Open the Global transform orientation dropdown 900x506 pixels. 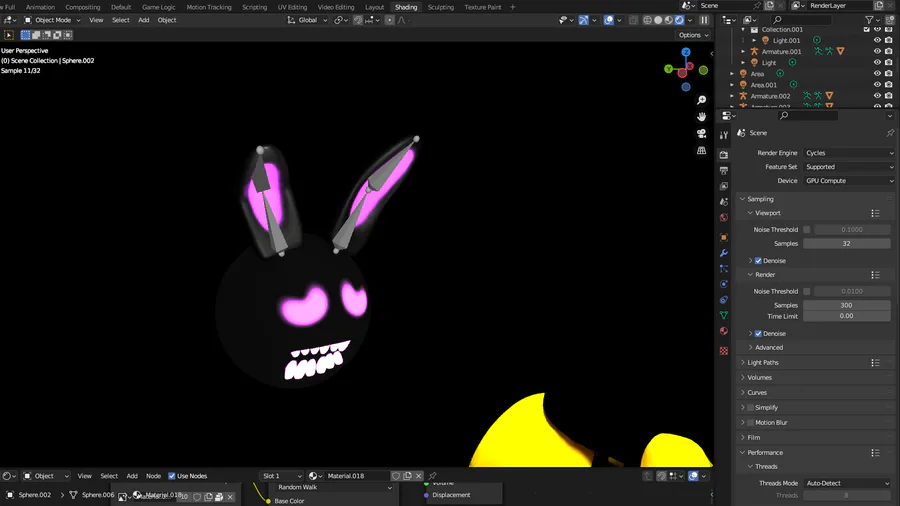[308, 20]
